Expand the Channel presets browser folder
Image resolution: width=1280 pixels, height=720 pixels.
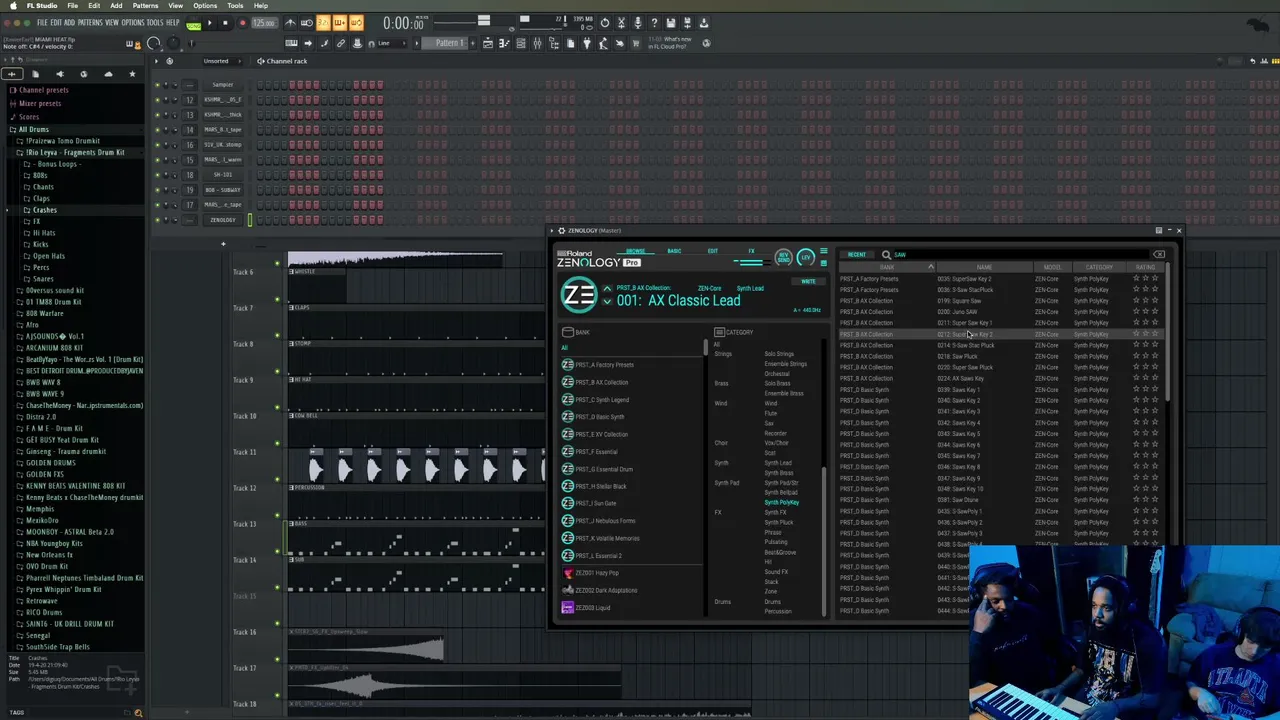click(x=44, y=90)
